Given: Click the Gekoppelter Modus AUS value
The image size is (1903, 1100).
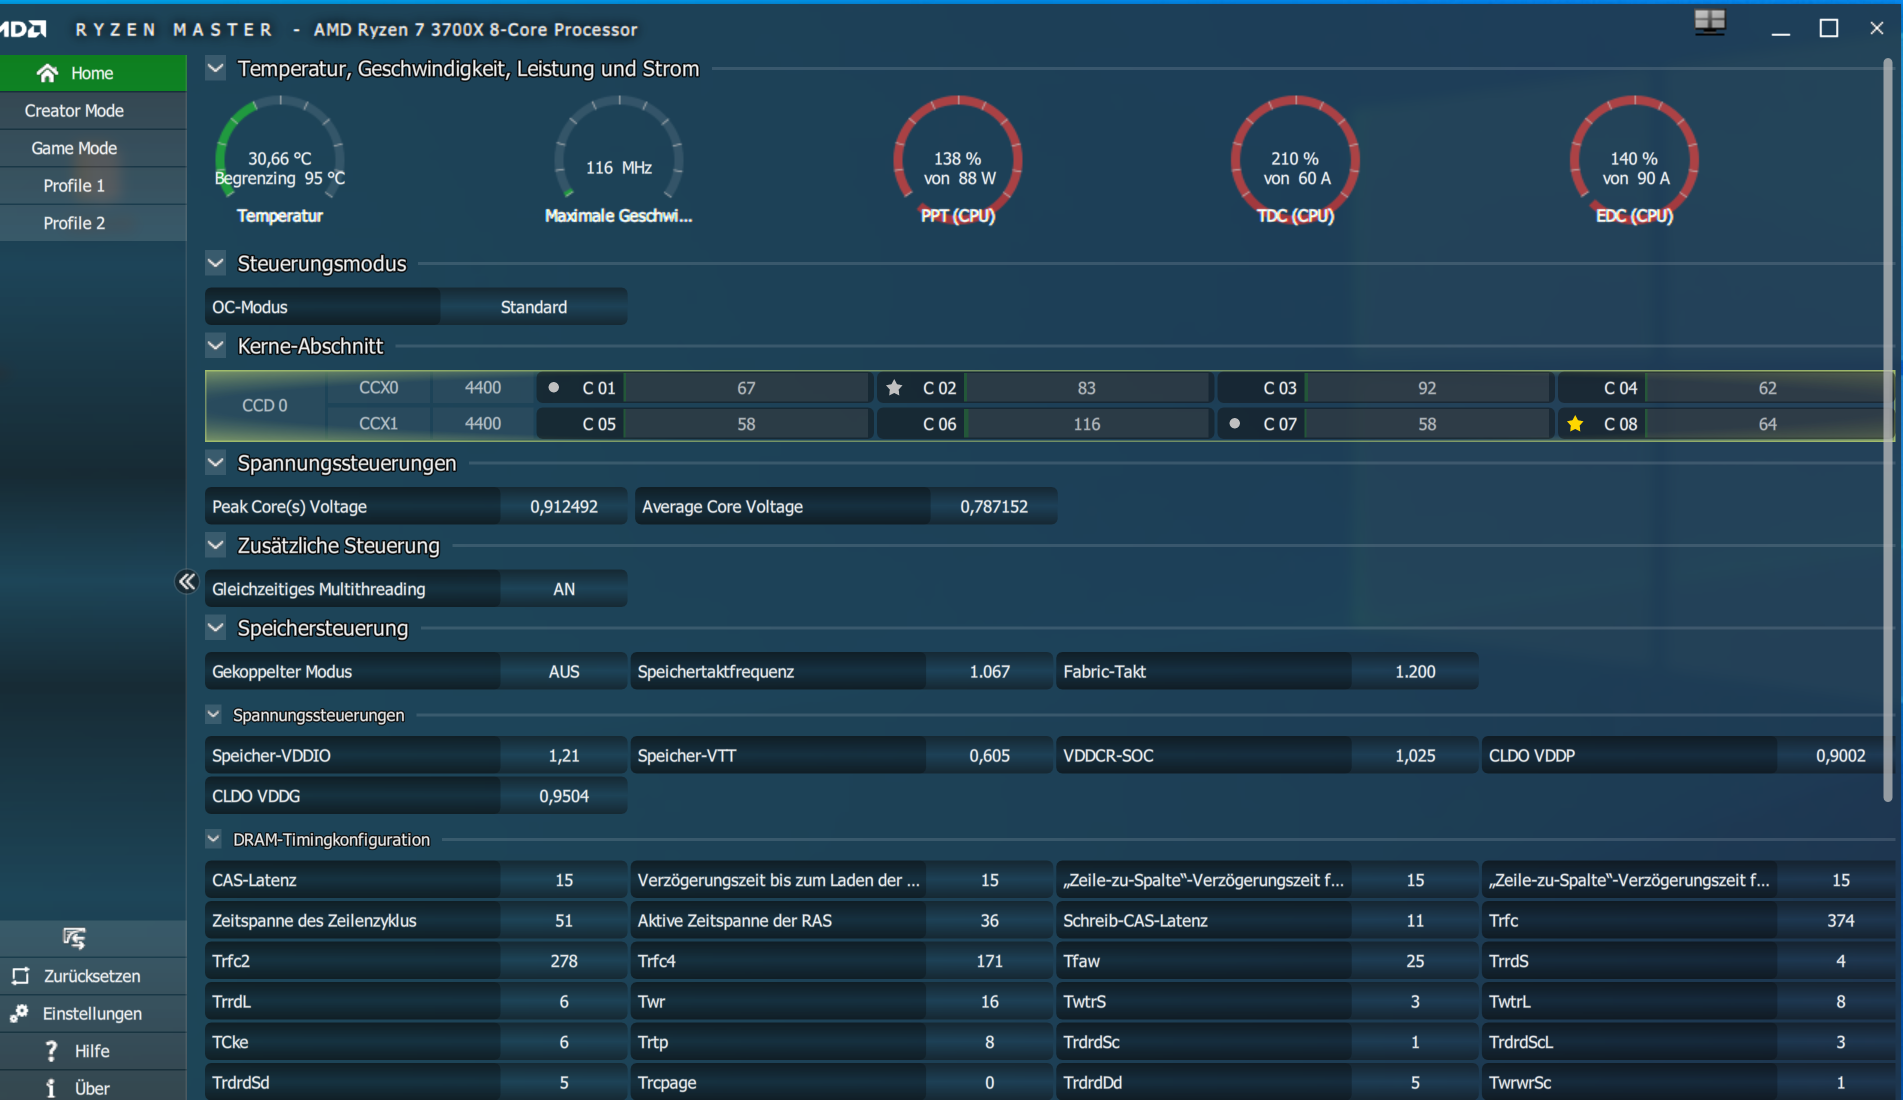Looking at the screenshot, I should [x=564, y=672].
